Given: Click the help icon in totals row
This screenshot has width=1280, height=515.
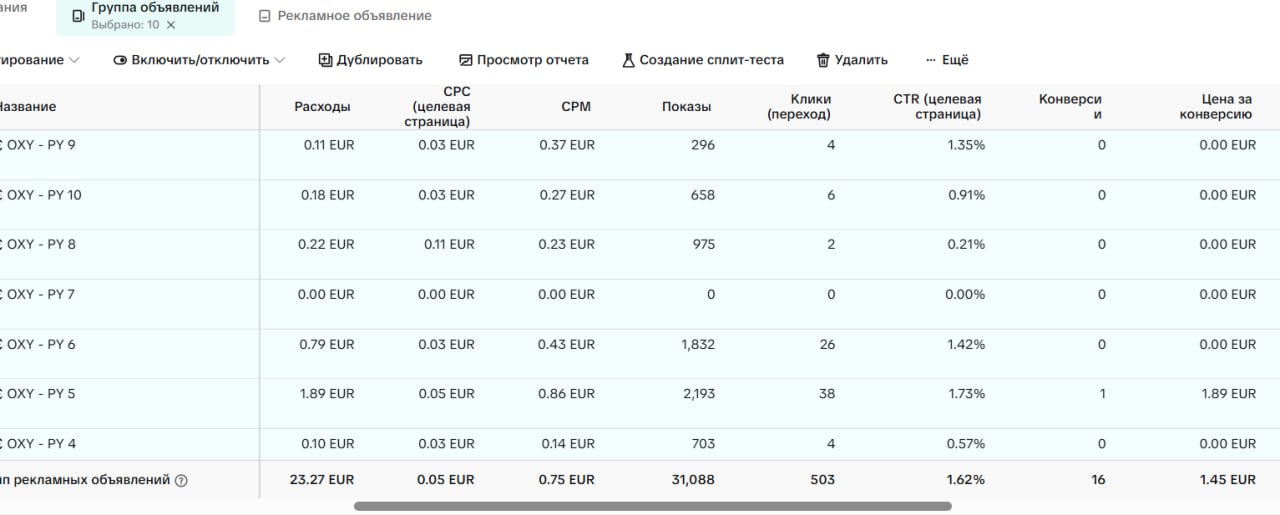Looking at the screenshot, I should 181,481.
